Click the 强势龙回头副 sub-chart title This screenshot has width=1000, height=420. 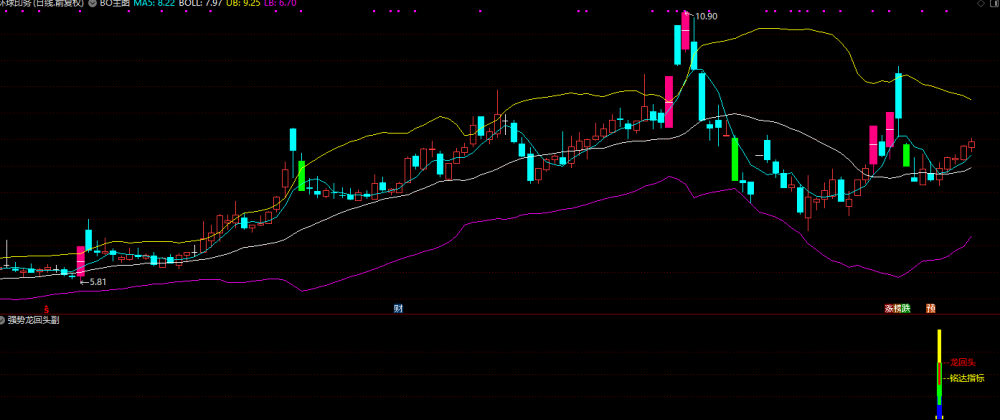tap(34, 320)
